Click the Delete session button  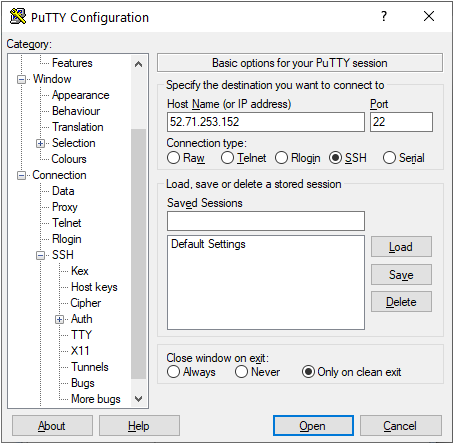point(401,302)
